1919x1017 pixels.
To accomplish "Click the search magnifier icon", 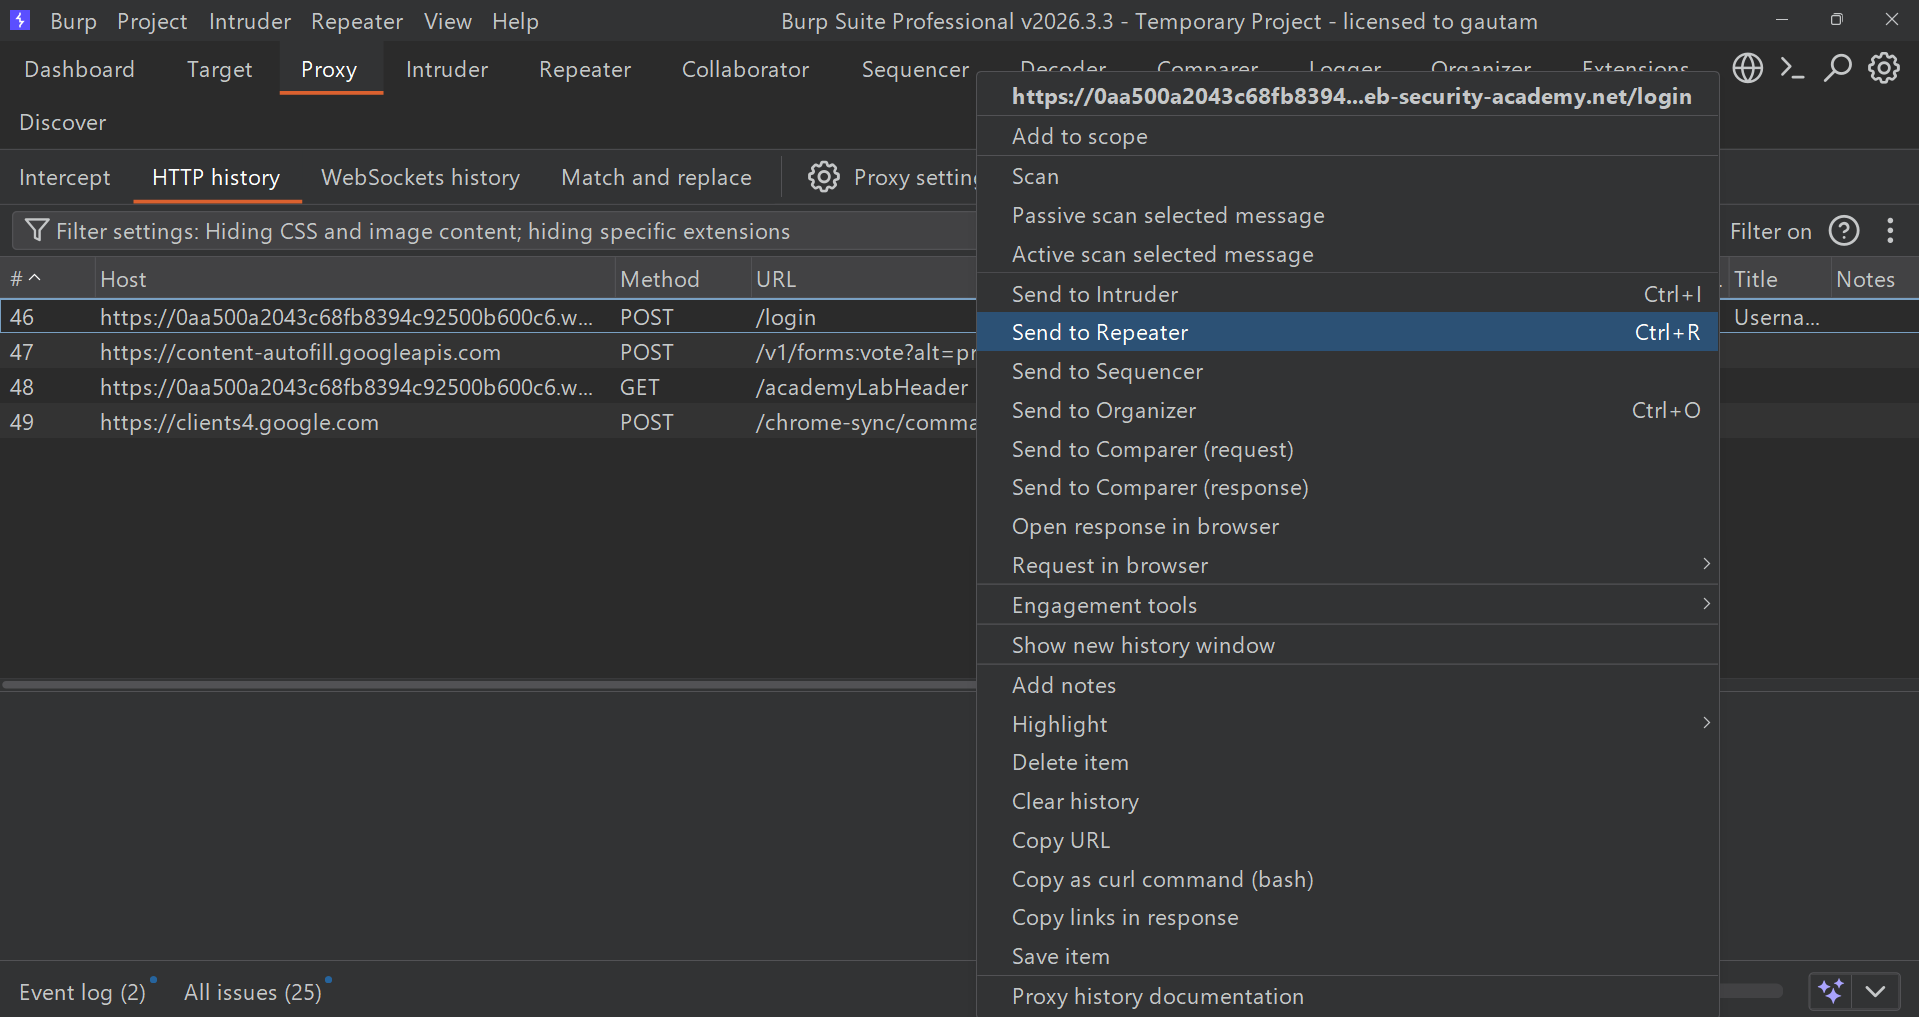I will click(x=1838, y=68).
